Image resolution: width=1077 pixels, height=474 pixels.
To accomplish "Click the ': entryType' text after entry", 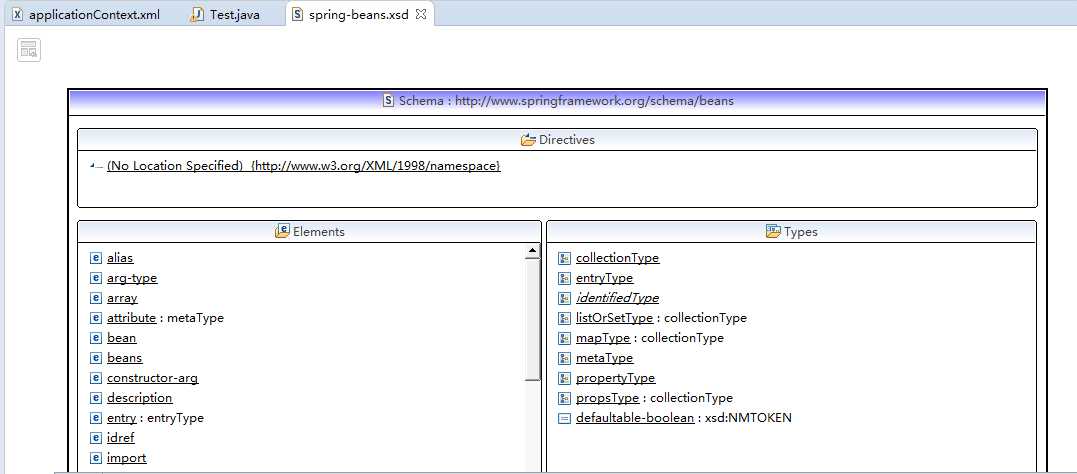I will pyautogui.click(x=172, y=418).
